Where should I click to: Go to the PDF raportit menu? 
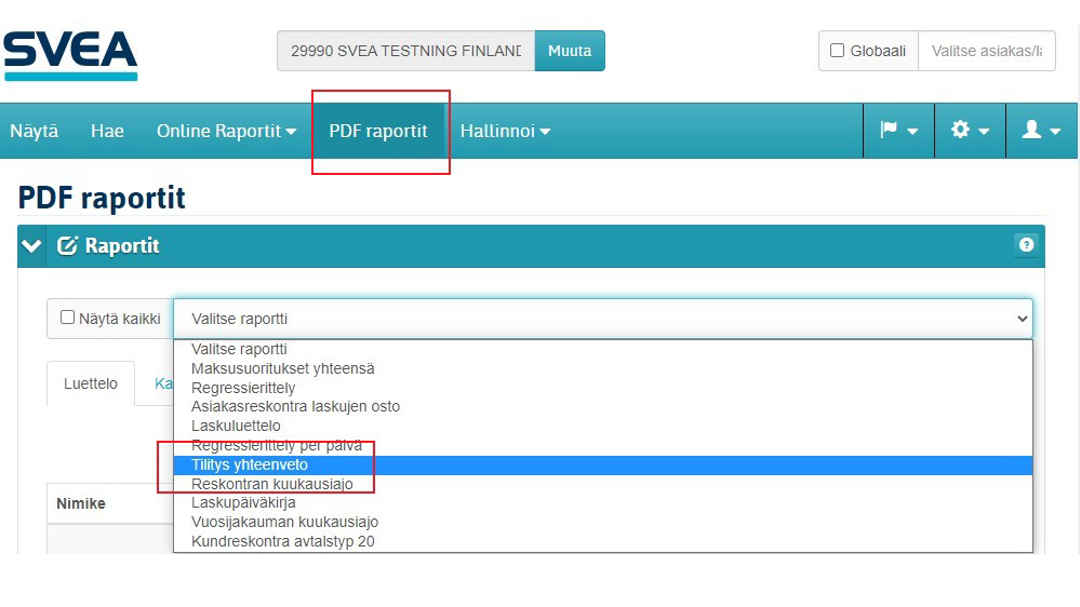coord(378,131)
